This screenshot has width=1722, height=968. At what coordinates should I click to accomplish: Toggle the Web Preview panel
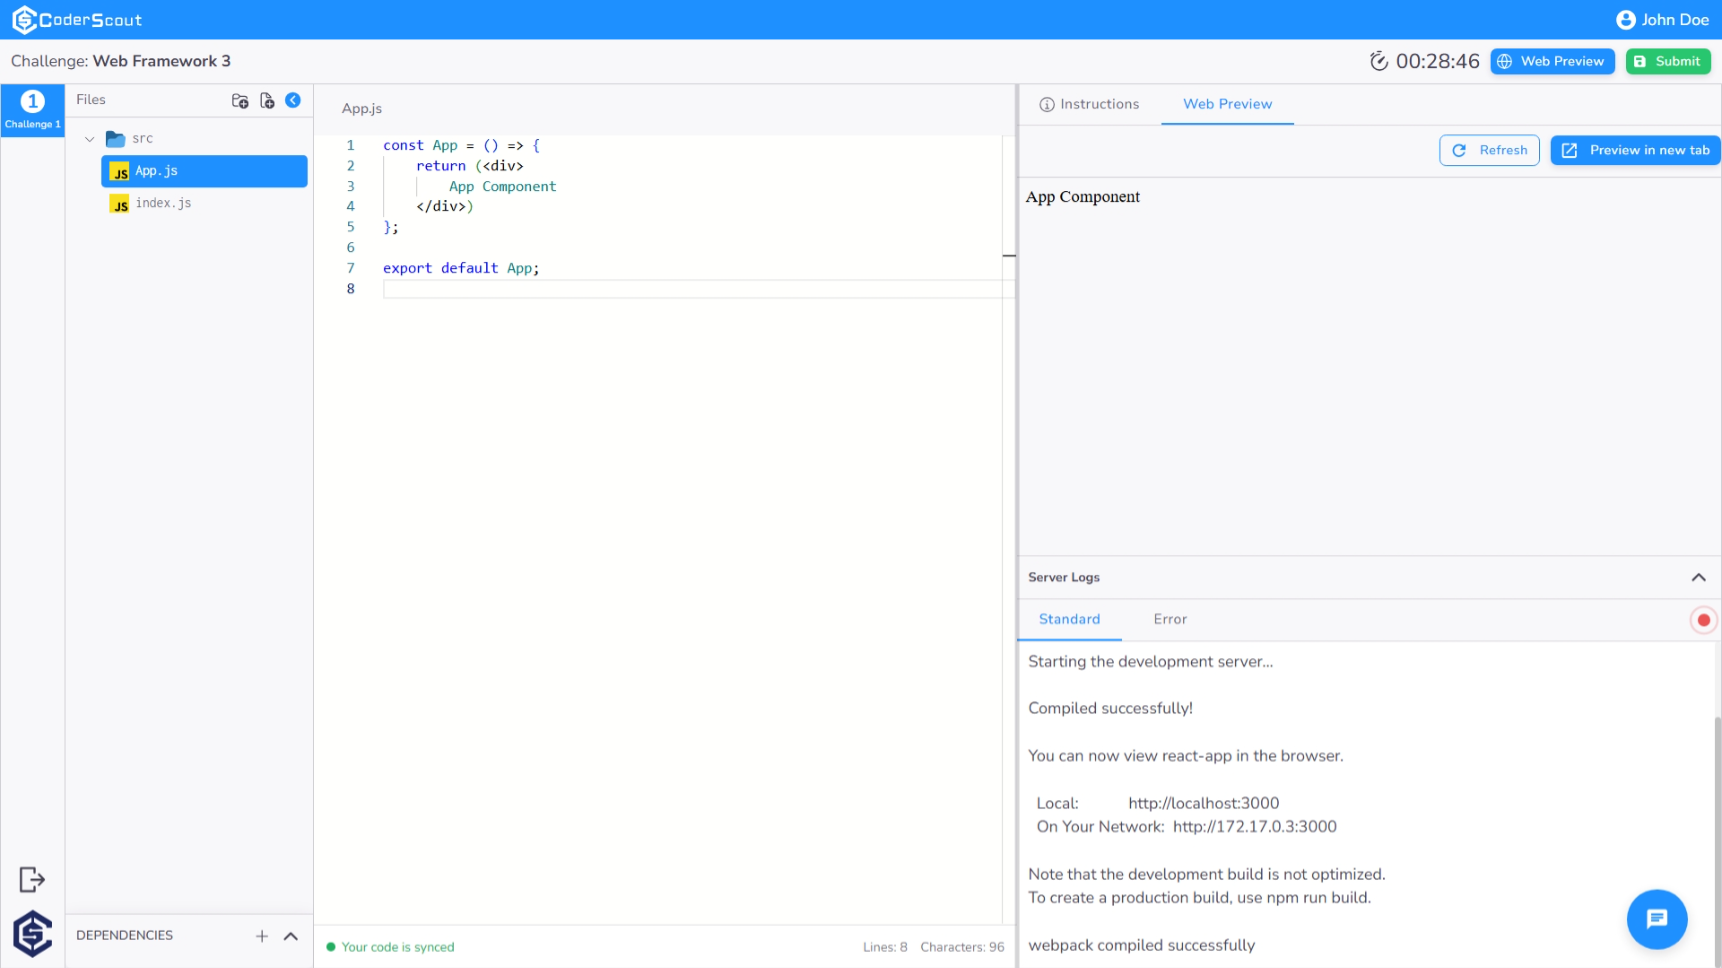tap(1552, 61)
